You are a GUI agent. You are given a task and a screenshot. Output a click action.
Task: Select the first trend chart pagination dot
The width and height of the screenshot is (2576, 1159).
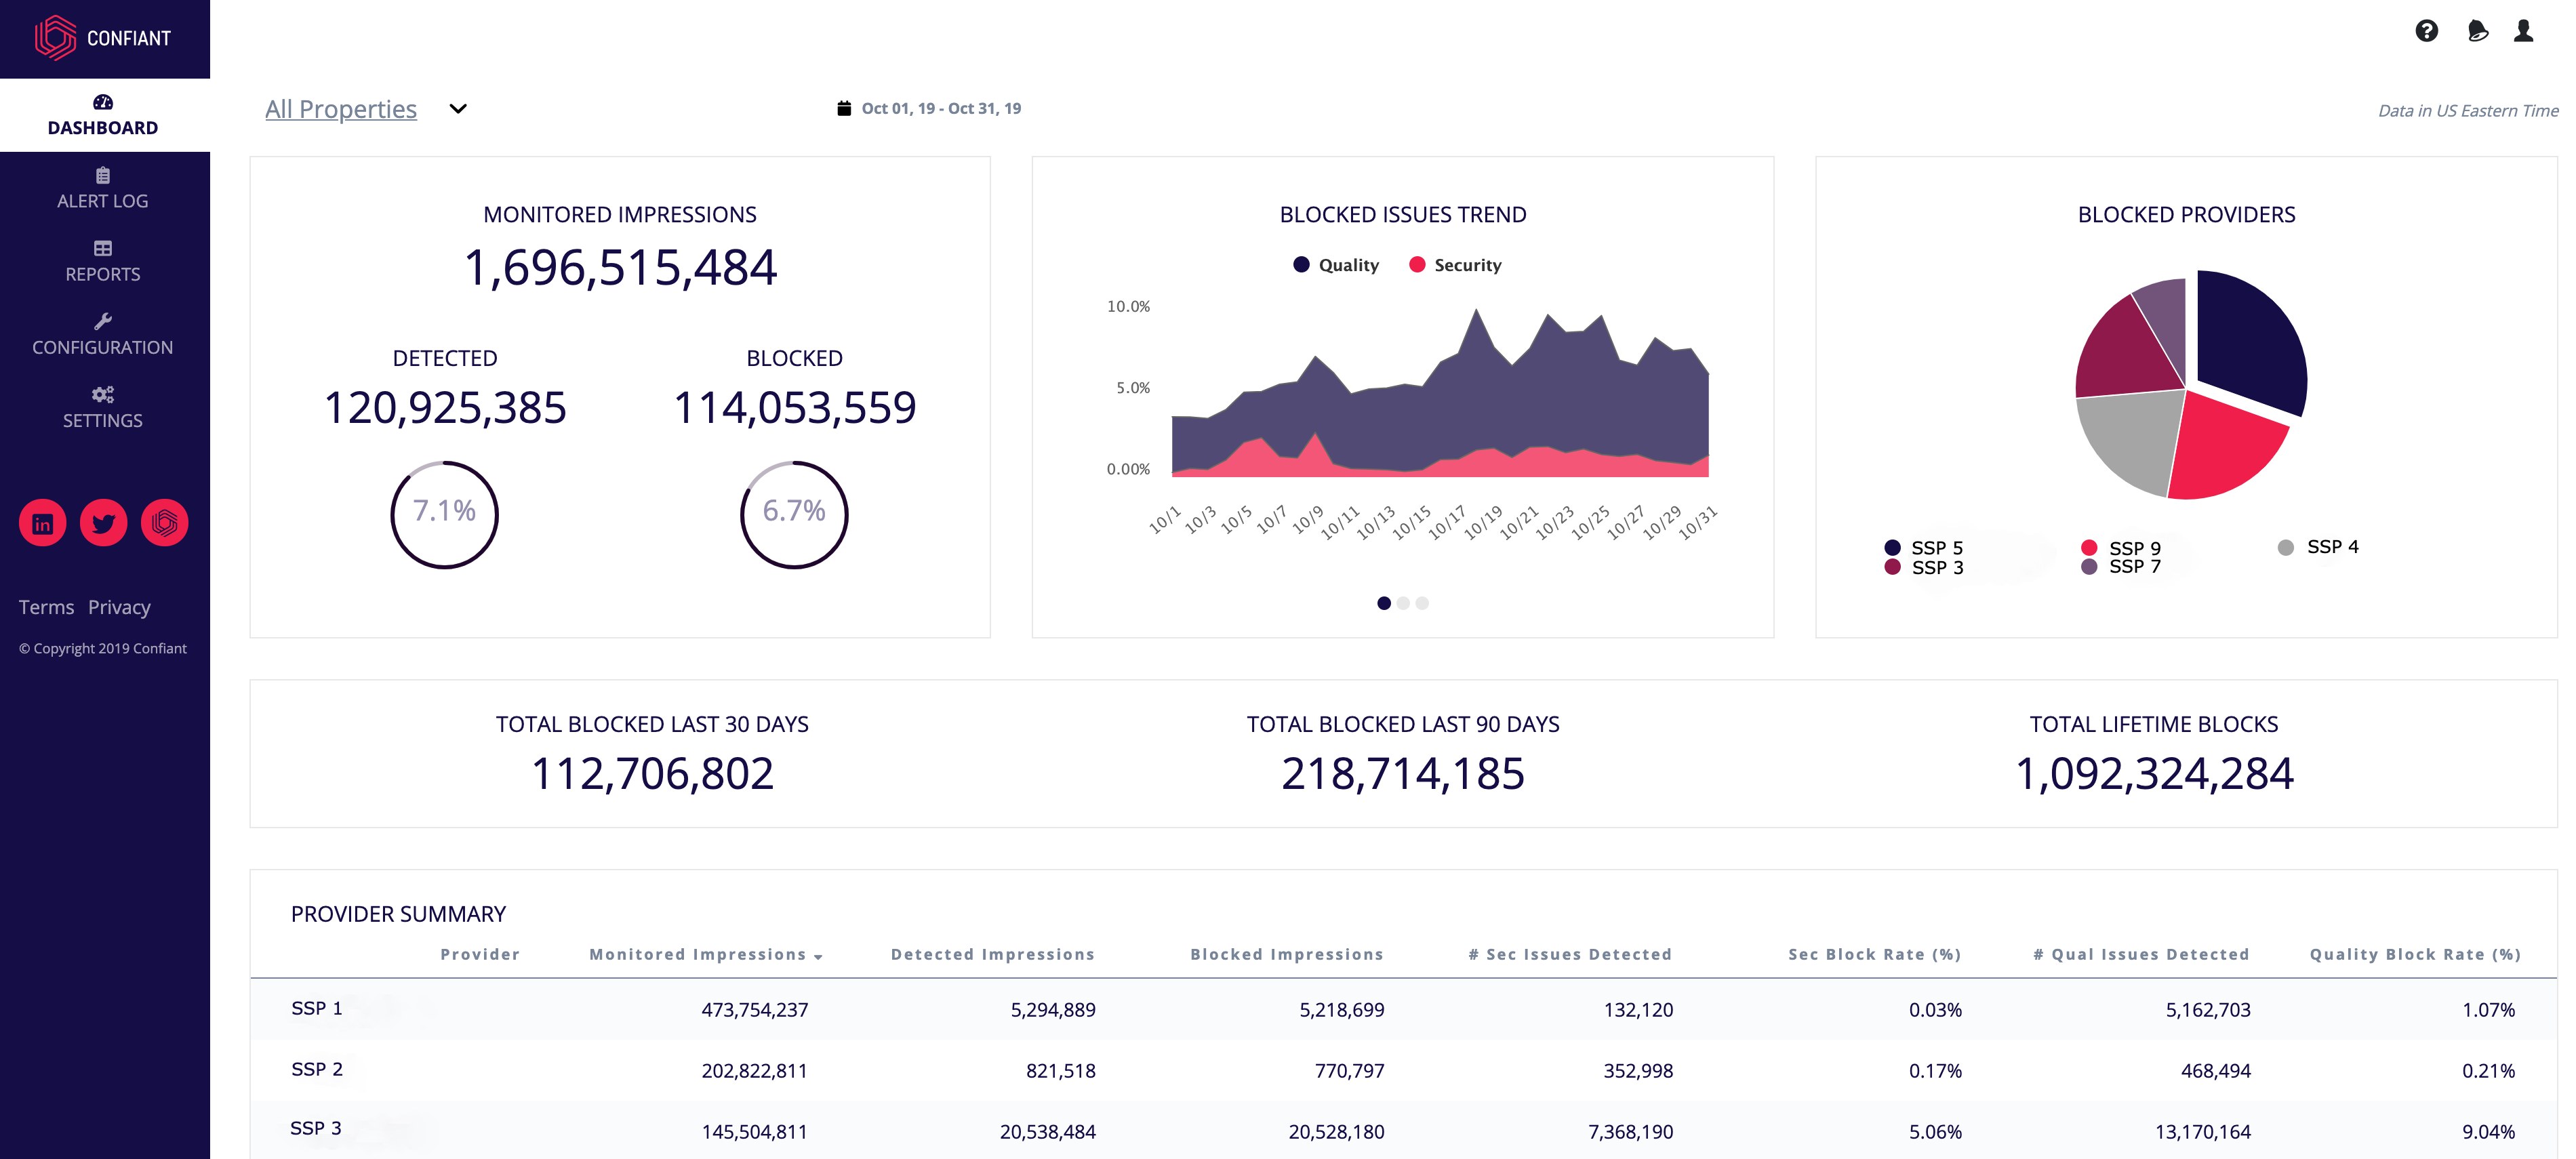click(1384, 603)
